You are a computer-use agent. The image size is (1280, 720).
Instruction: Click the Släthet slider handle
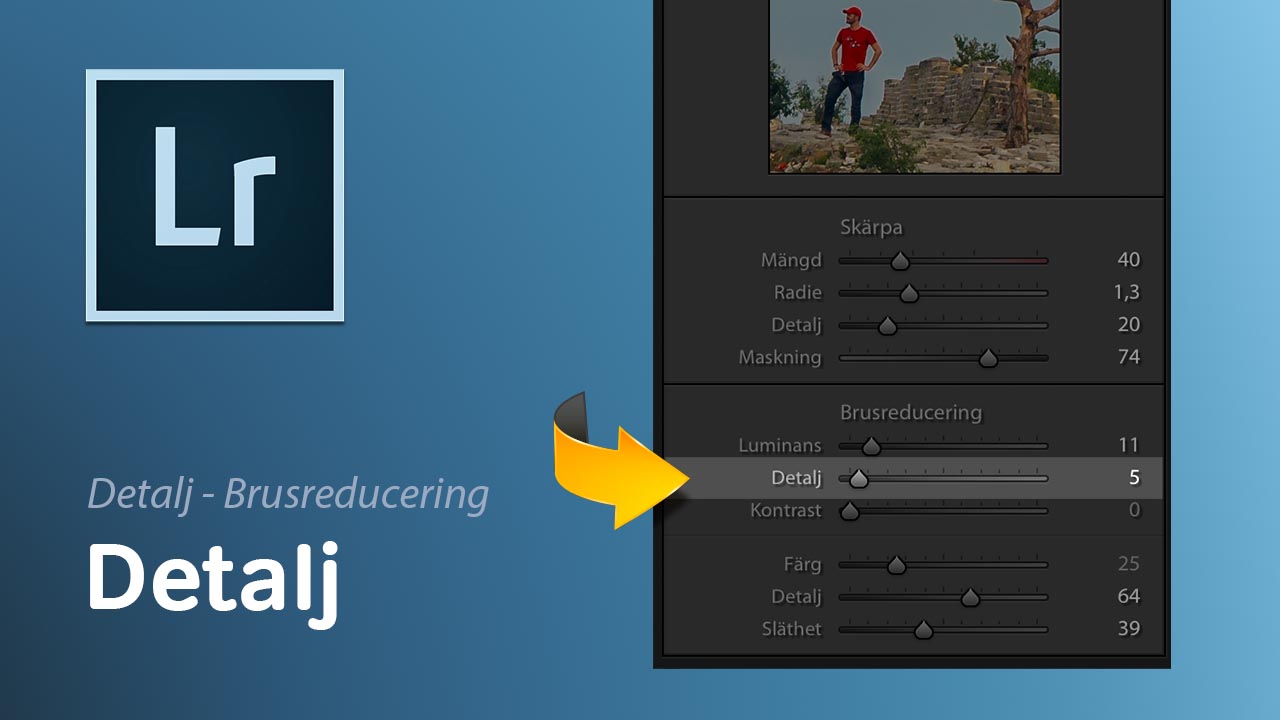pyautogui.click(x=923, y=630)
